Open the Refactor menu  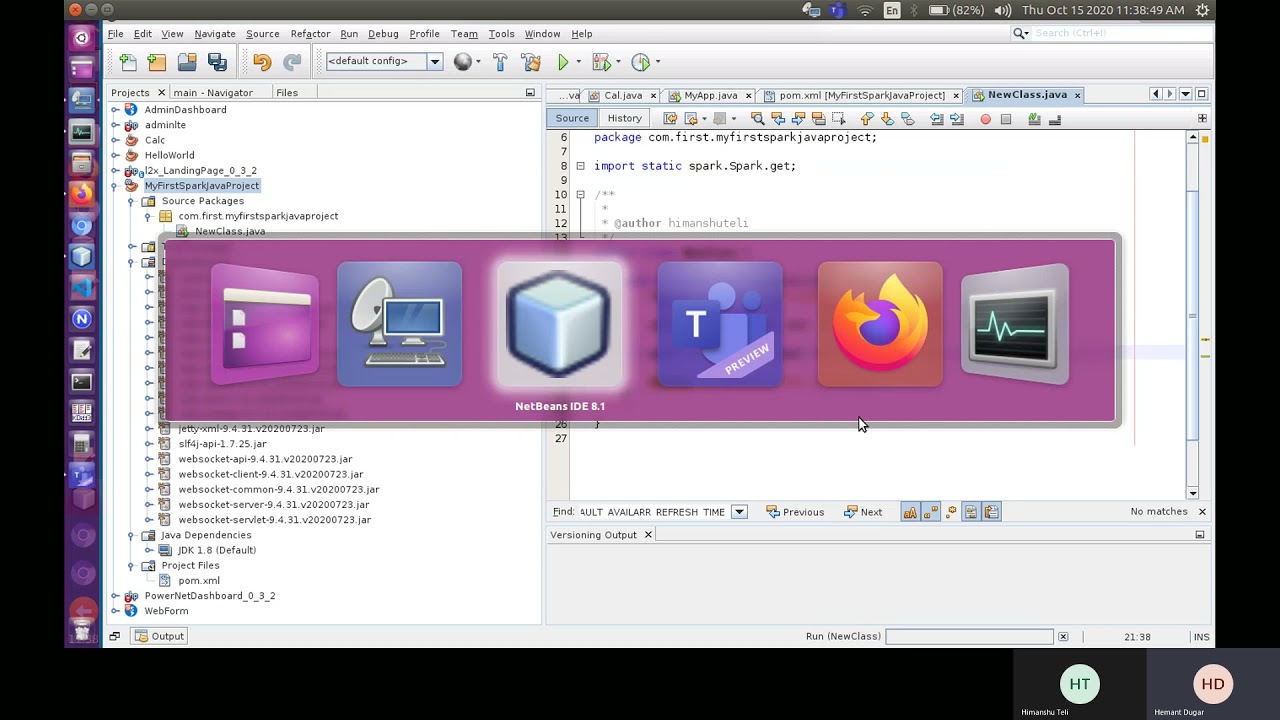click(x=310, y=34)
